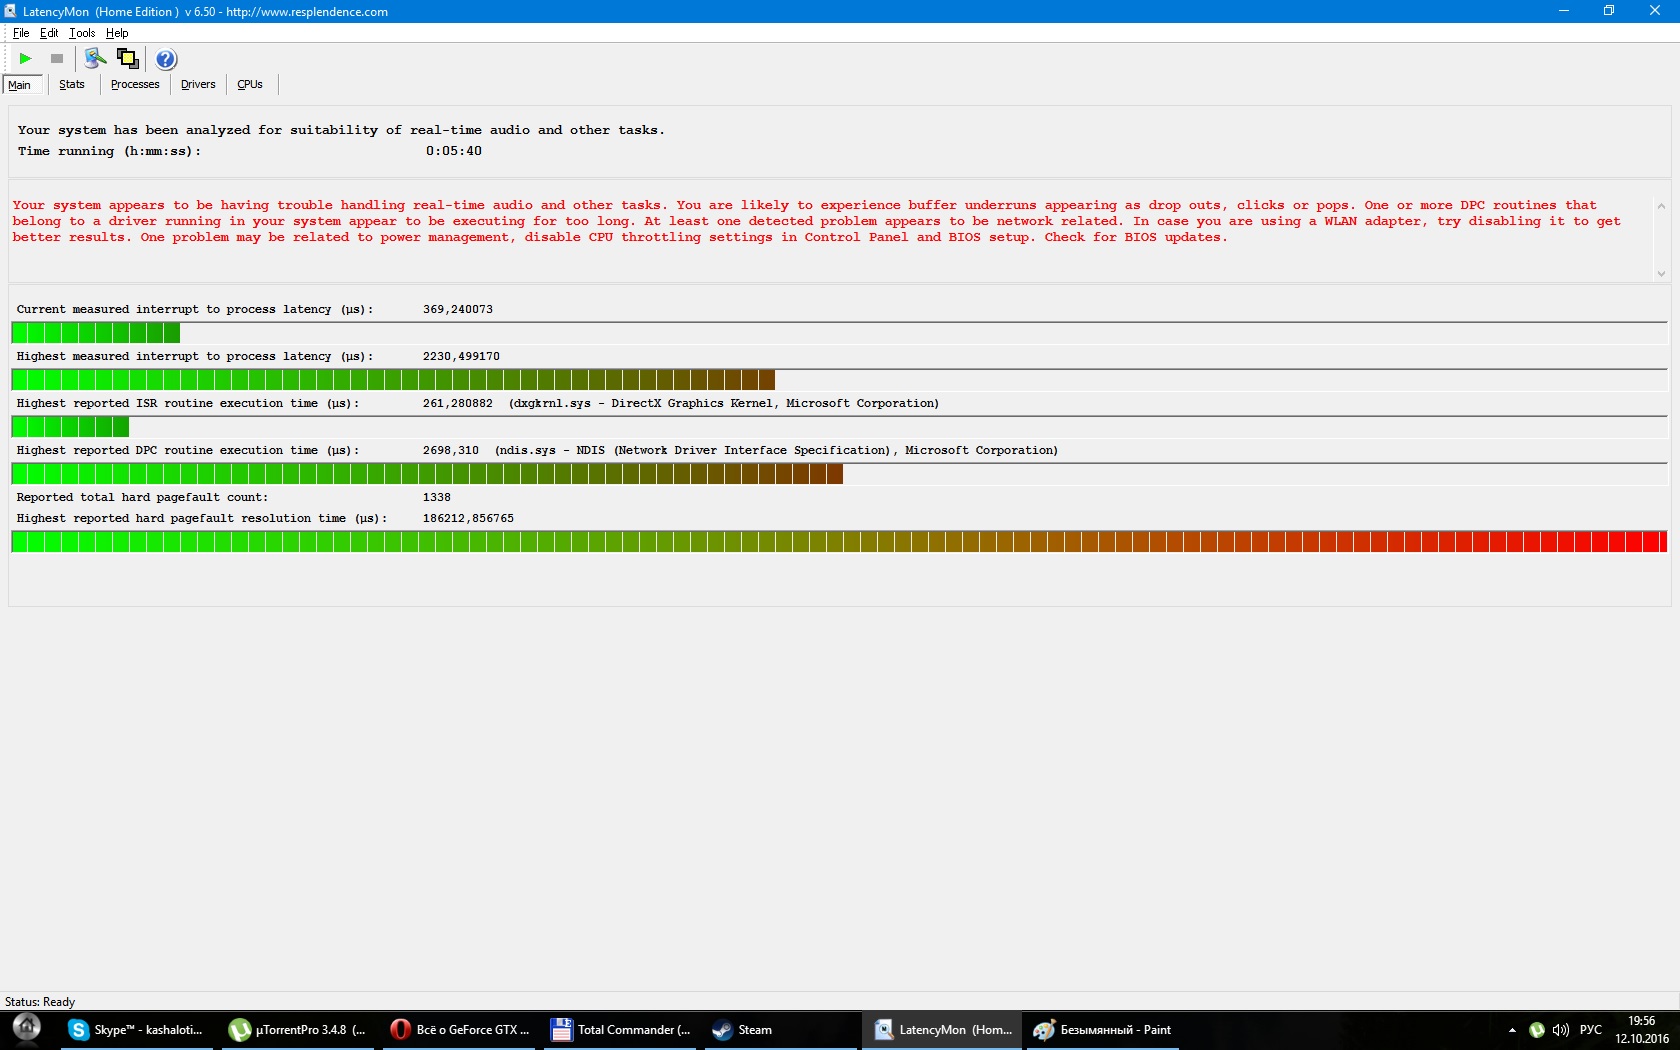
Task: Stop the monitor with the gray stop button
Action: 57,59
